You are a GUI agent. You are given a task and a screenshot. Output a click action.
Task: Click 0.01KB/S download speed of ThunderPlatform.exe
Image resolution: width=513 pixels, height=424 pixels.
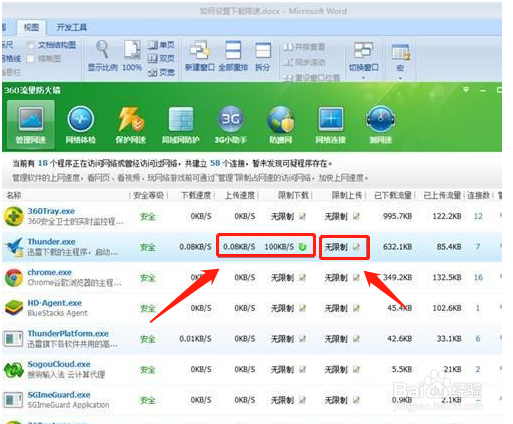[x=195, y=339]
